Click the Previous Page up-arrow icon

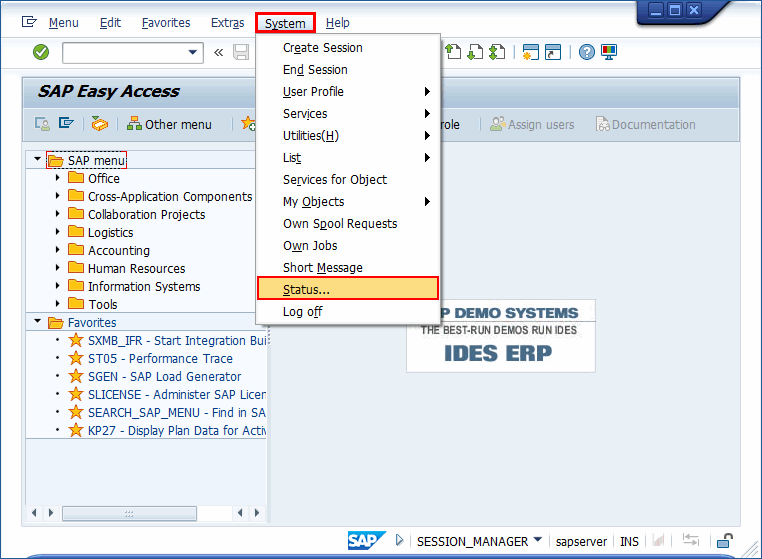point(453,52)
